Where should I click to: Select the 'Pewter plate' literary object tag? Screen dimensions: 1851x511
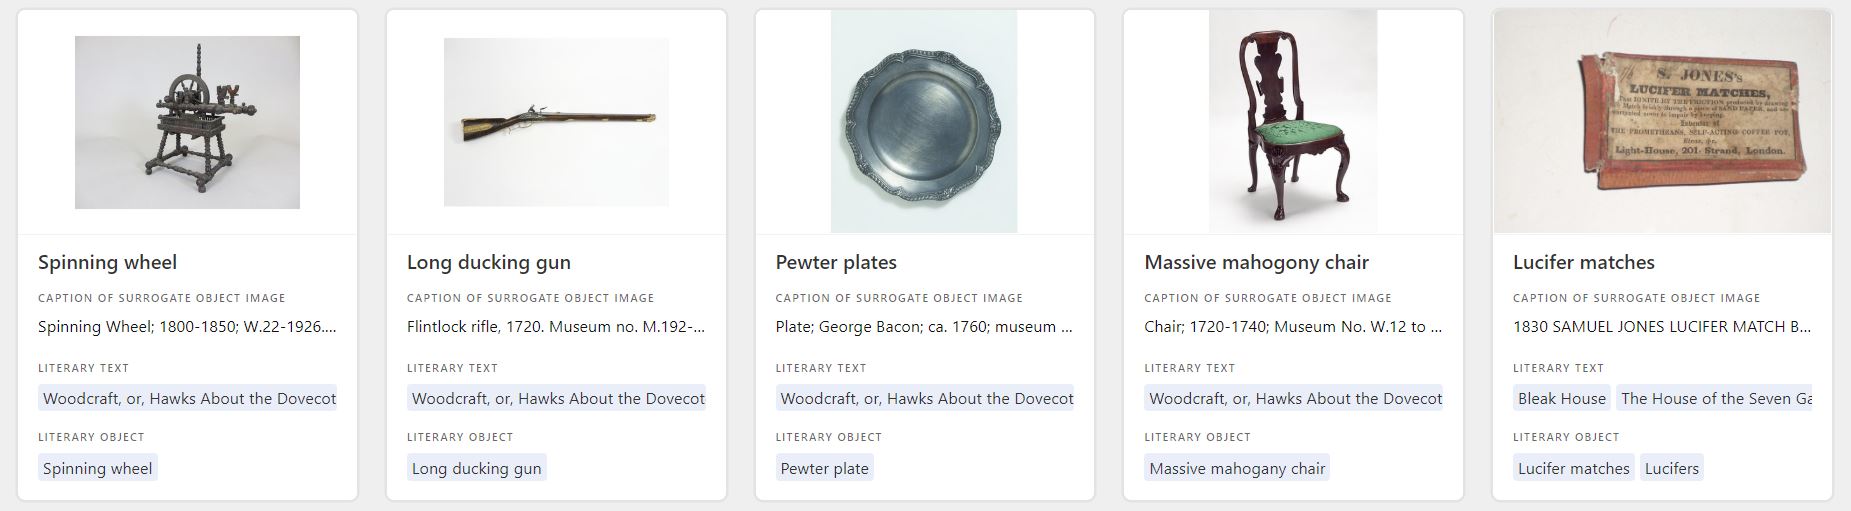[x=824, y=468]
